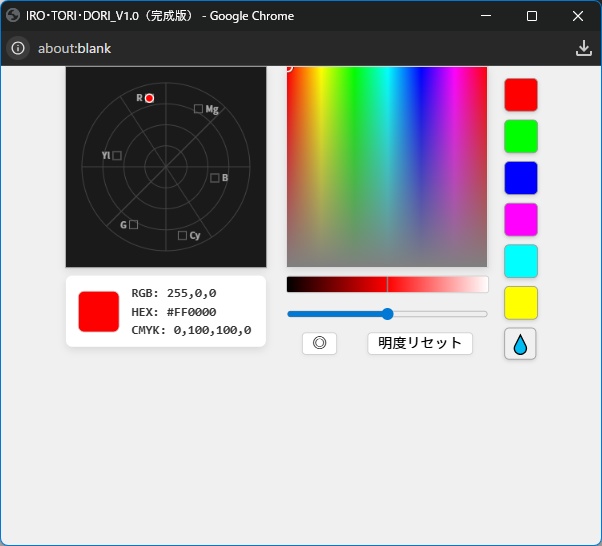
Task: Click the site info icon beside about:blank
Action: point(18,48)
